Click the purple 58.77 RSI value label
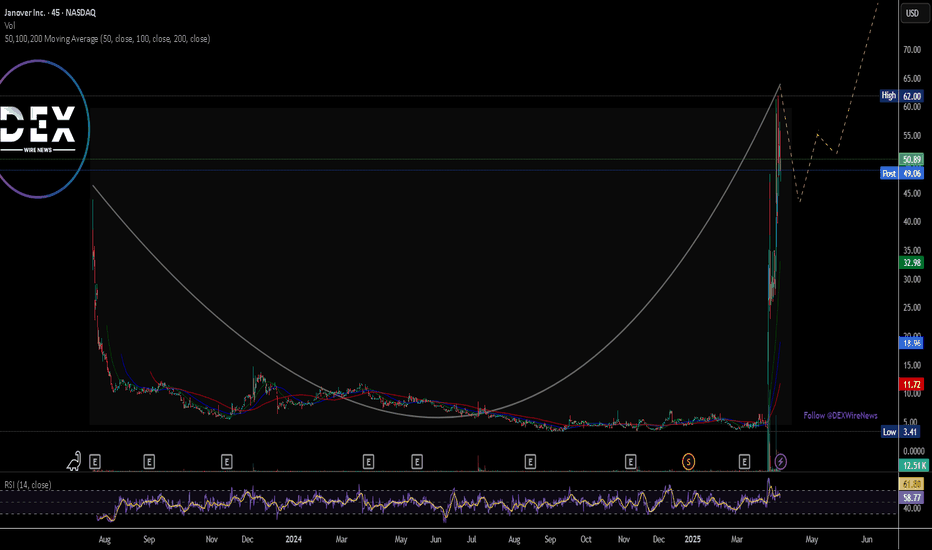The image size is (932, 550). 912,498
